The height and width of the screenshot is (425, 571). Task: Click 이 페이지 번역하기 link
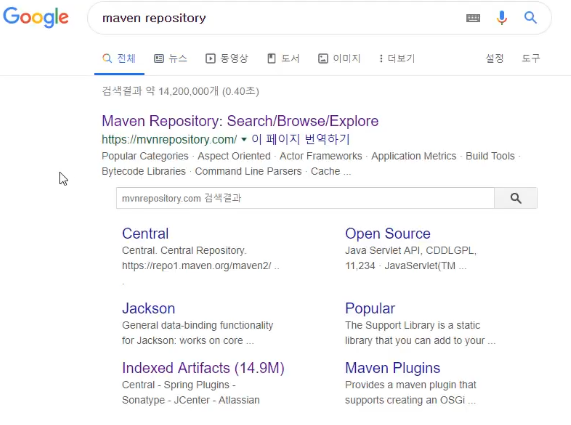[300, 139]
